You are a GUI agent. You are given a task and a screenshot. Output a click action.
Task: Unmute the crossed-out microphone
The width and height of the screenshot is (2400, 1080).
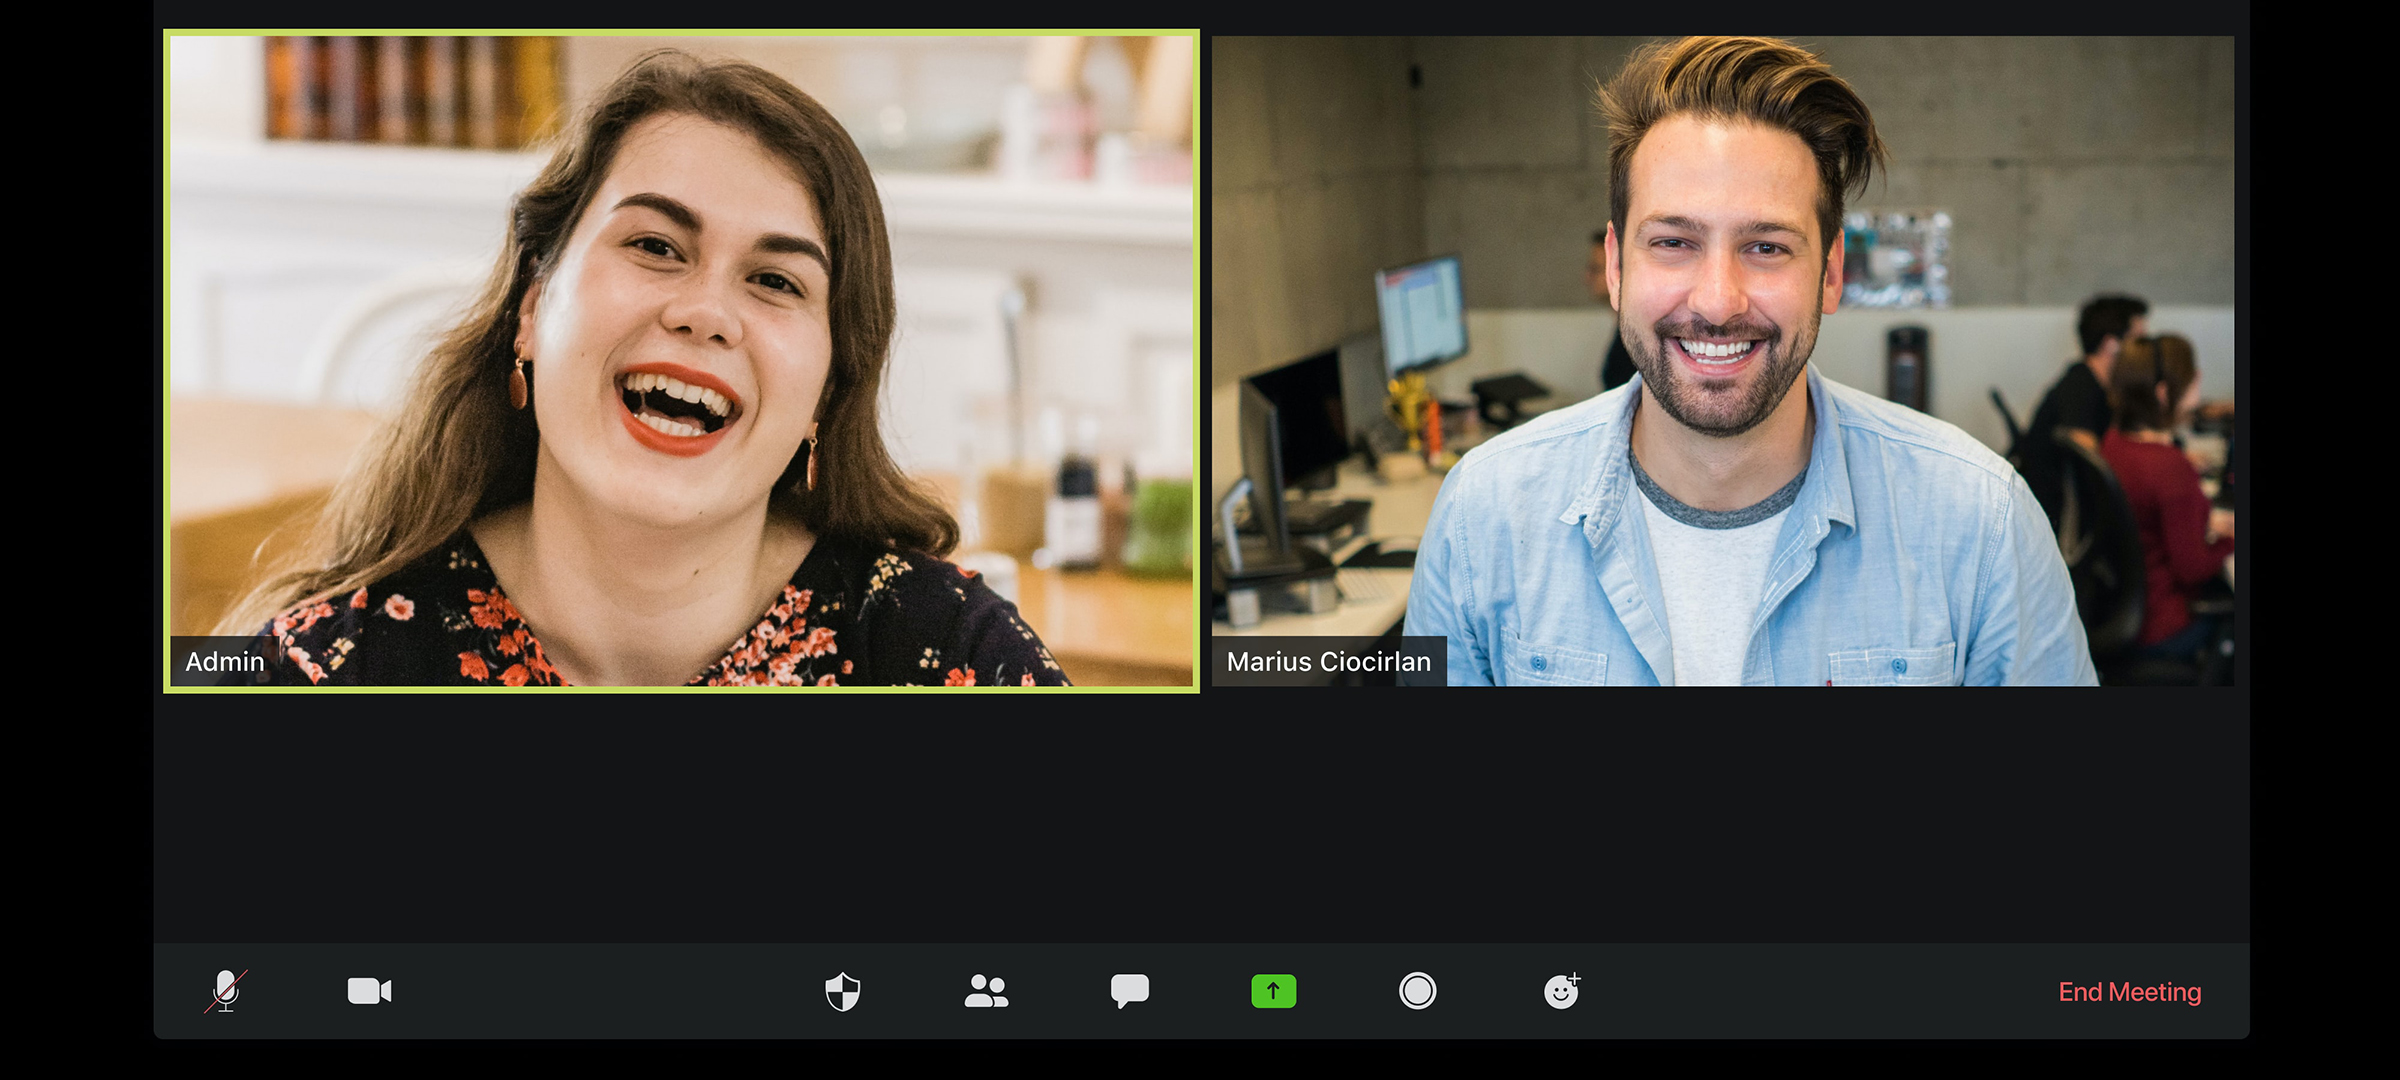tap(226, 991)
